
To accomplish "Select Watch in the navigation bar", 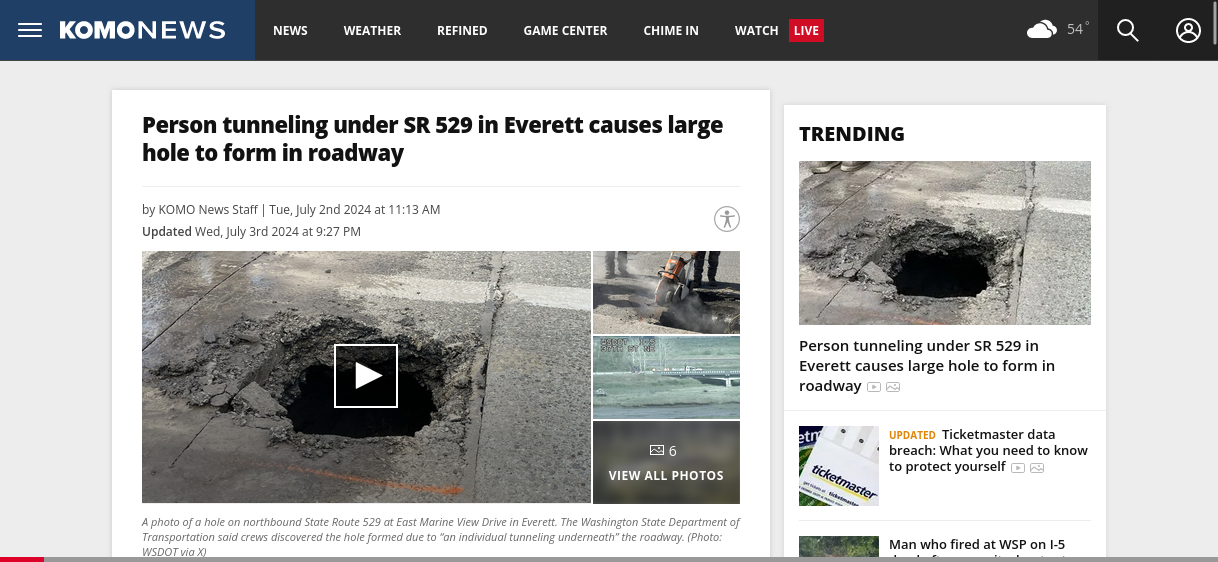I will [756, 30].
